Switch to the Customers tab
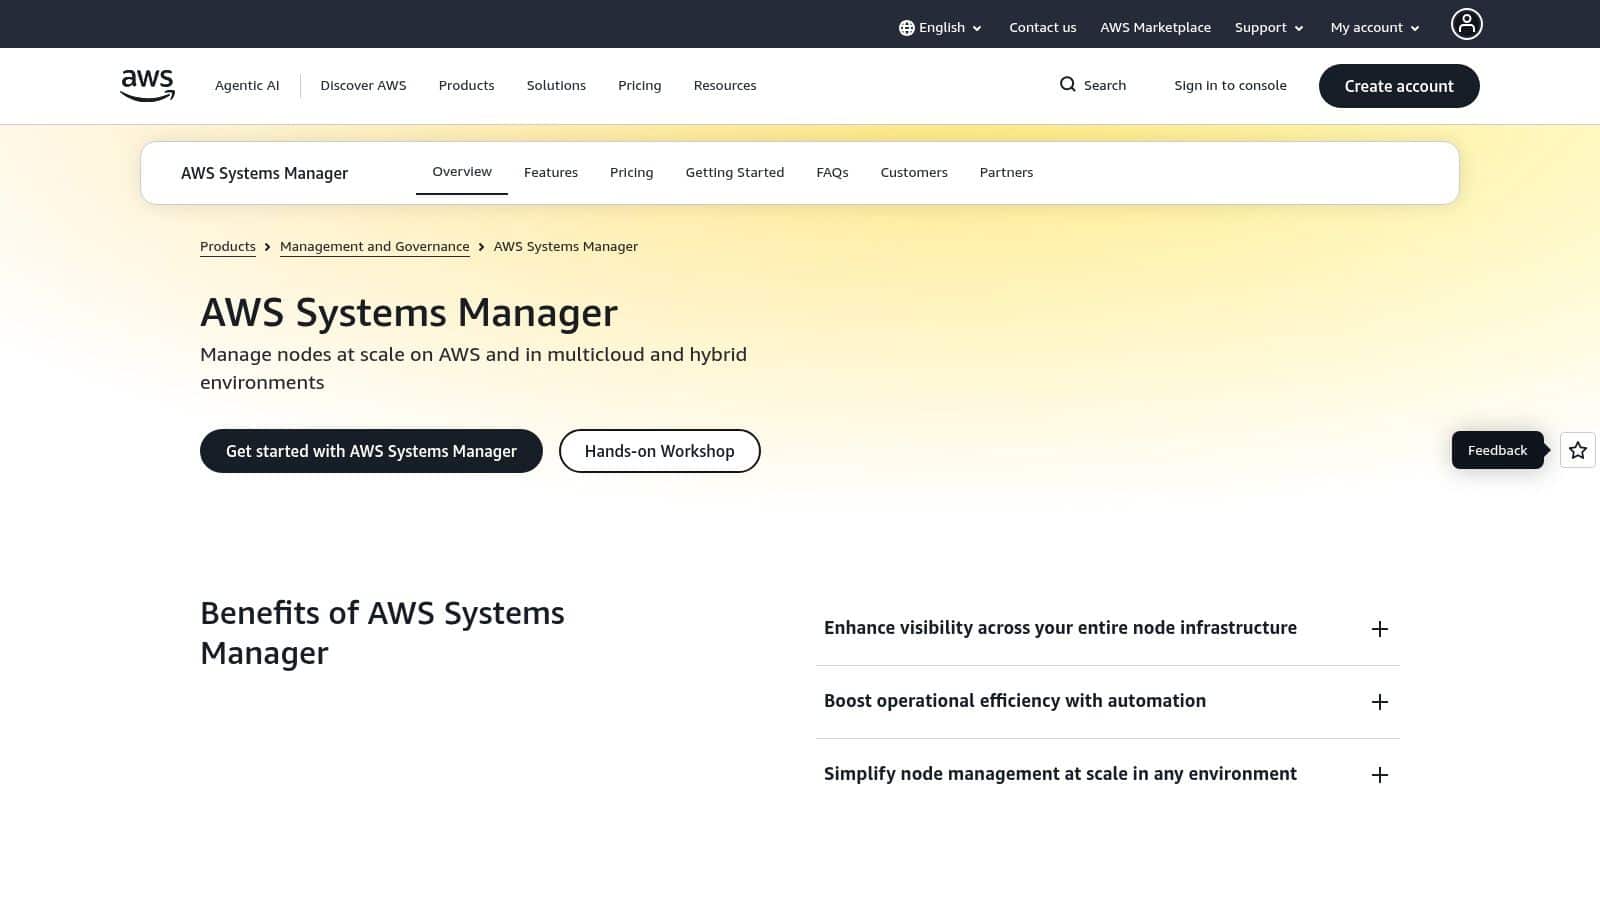This screenshot has width=1600, height=900. tap(914, 172)
